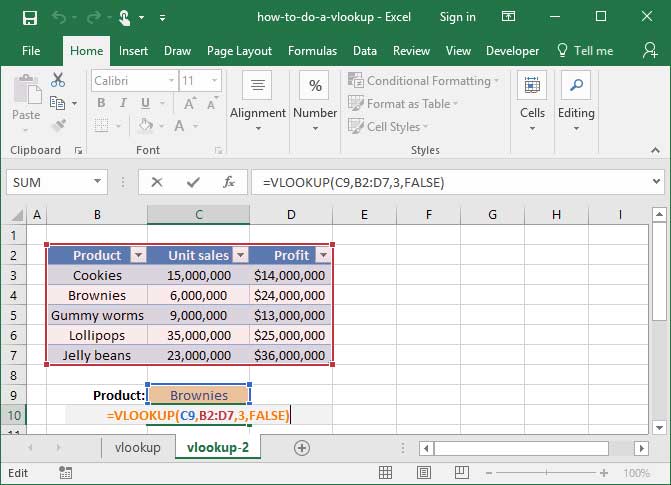This screenshot has width=671, height=485.
Task: Click the Undo arrow icon
Action: coord(59,18)
